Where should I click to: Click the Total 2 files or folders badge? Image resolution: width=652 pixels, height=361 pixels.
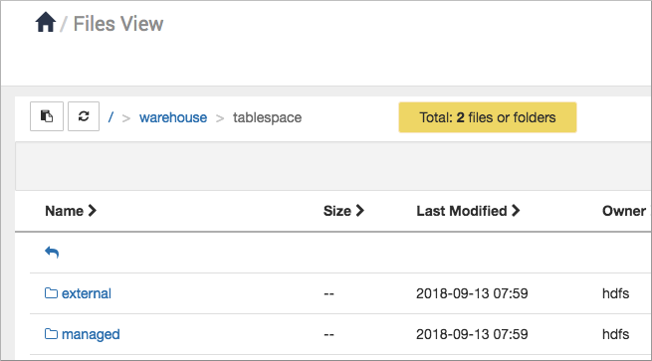point(487,117)
